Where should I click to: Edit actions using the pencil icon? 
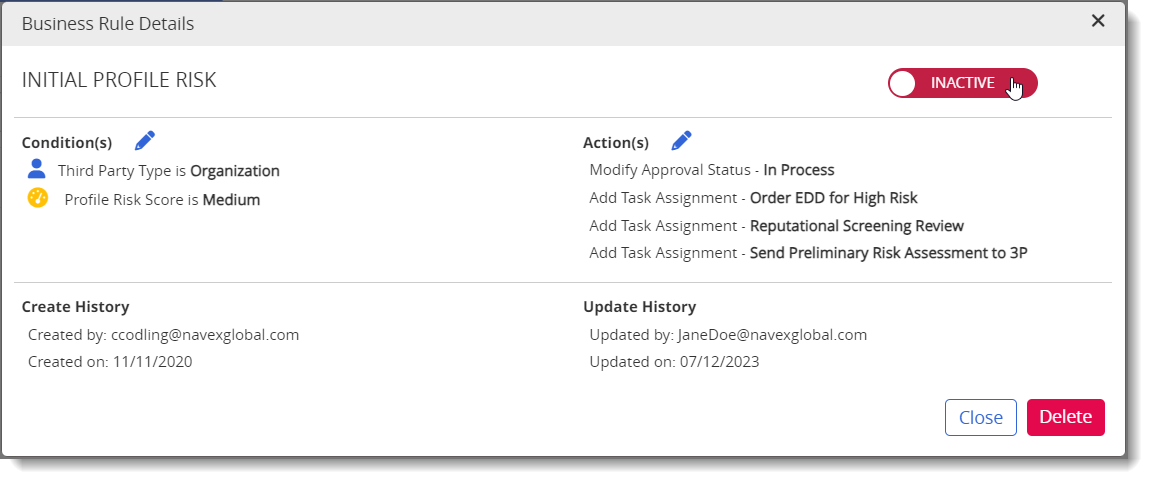(x=682, y=140)
